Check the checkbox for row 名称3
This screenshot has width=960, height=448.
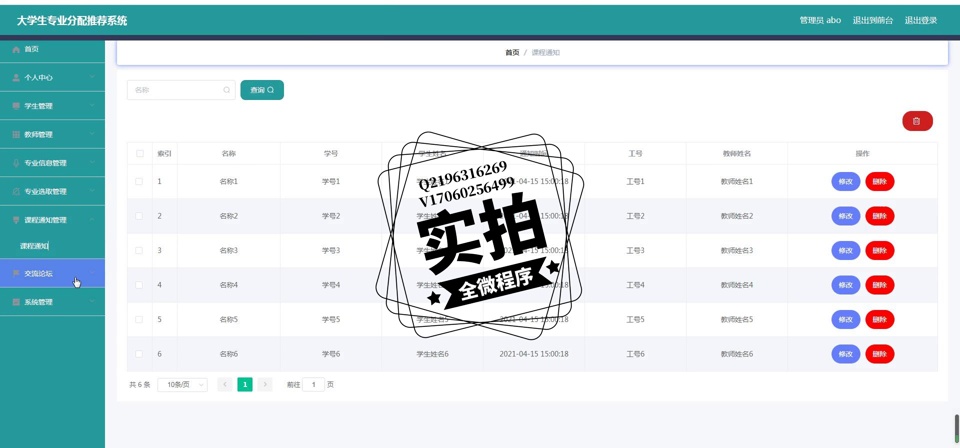[x=139, y=250]
